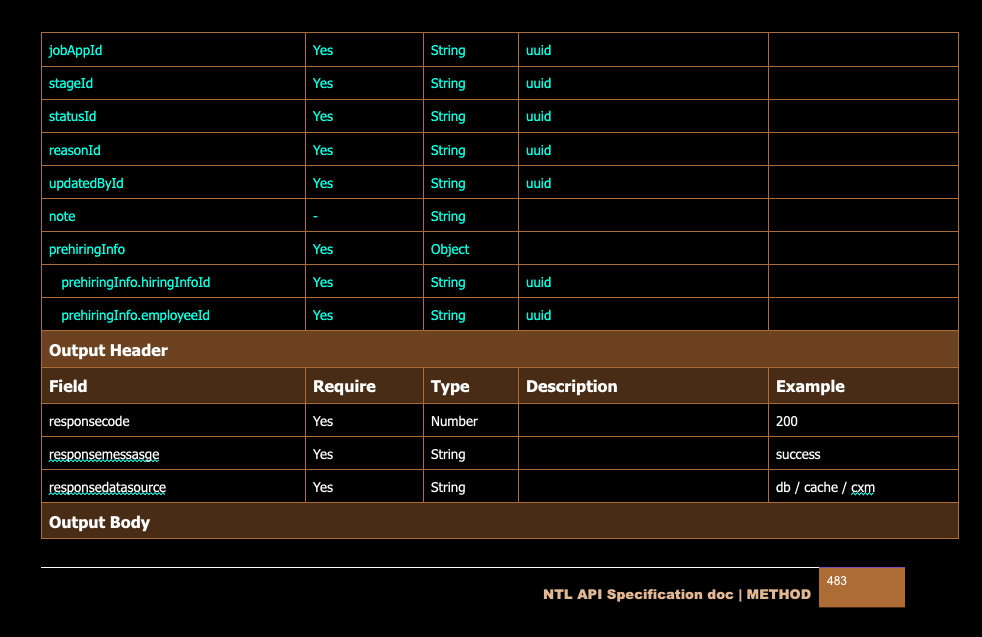Screen dimensions: 982x637
Task: Select the note field name
Action: tap(62, 216)
